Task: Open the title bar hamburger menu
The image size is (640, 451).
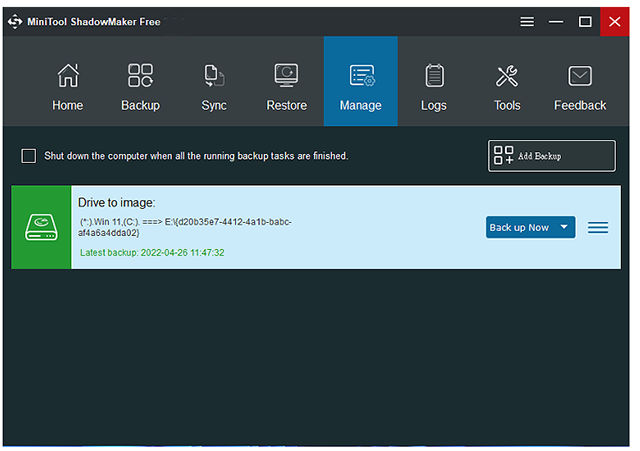Action: [527, 21]
